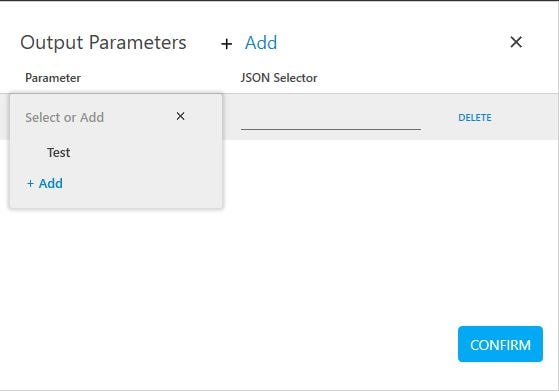Click the gray gap between the selector field and DELETE

point(439,117)
